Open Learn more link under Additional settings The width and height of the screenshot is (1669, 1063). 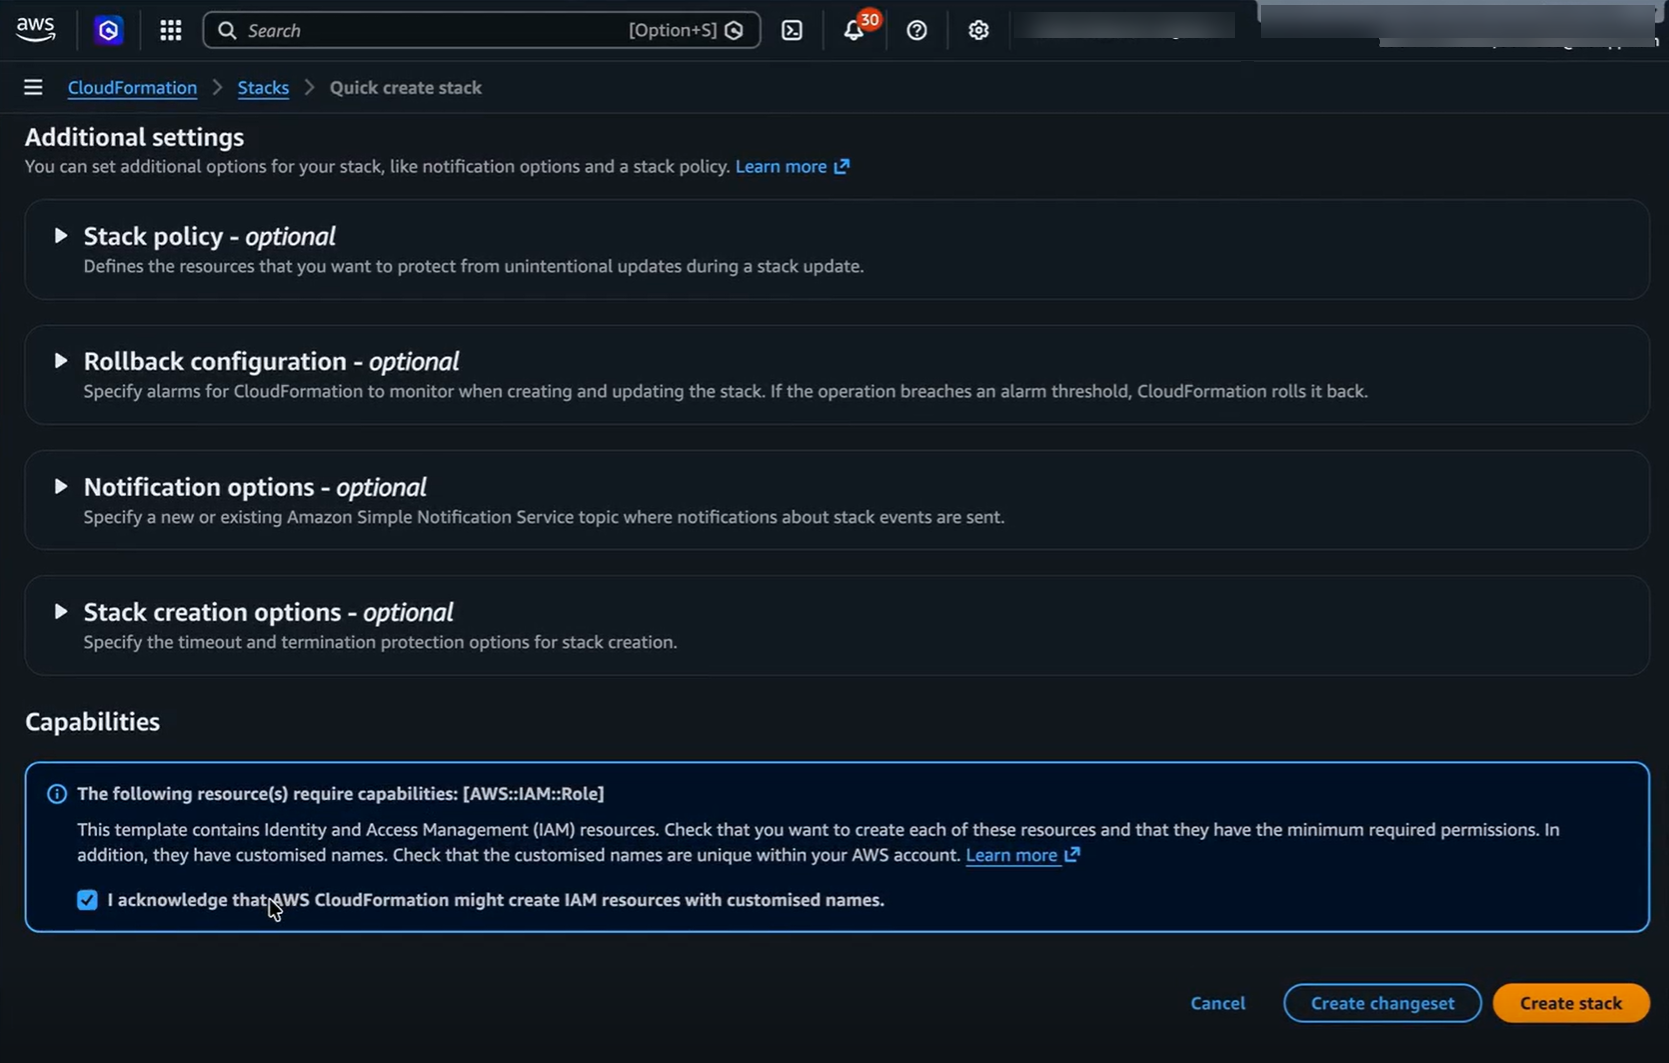pyautogui.click(x=781, y=166)
